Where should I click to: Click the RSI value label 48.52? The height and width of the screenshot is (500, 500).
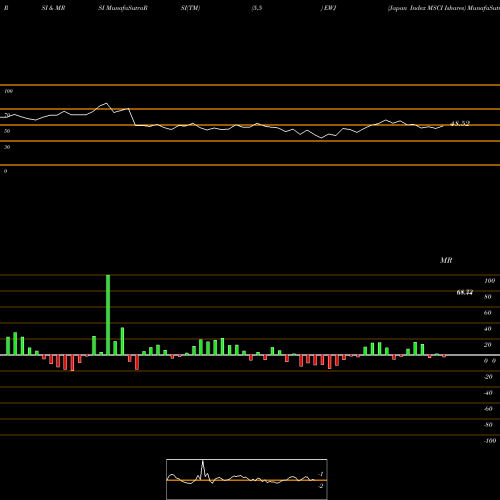(460, 123)
